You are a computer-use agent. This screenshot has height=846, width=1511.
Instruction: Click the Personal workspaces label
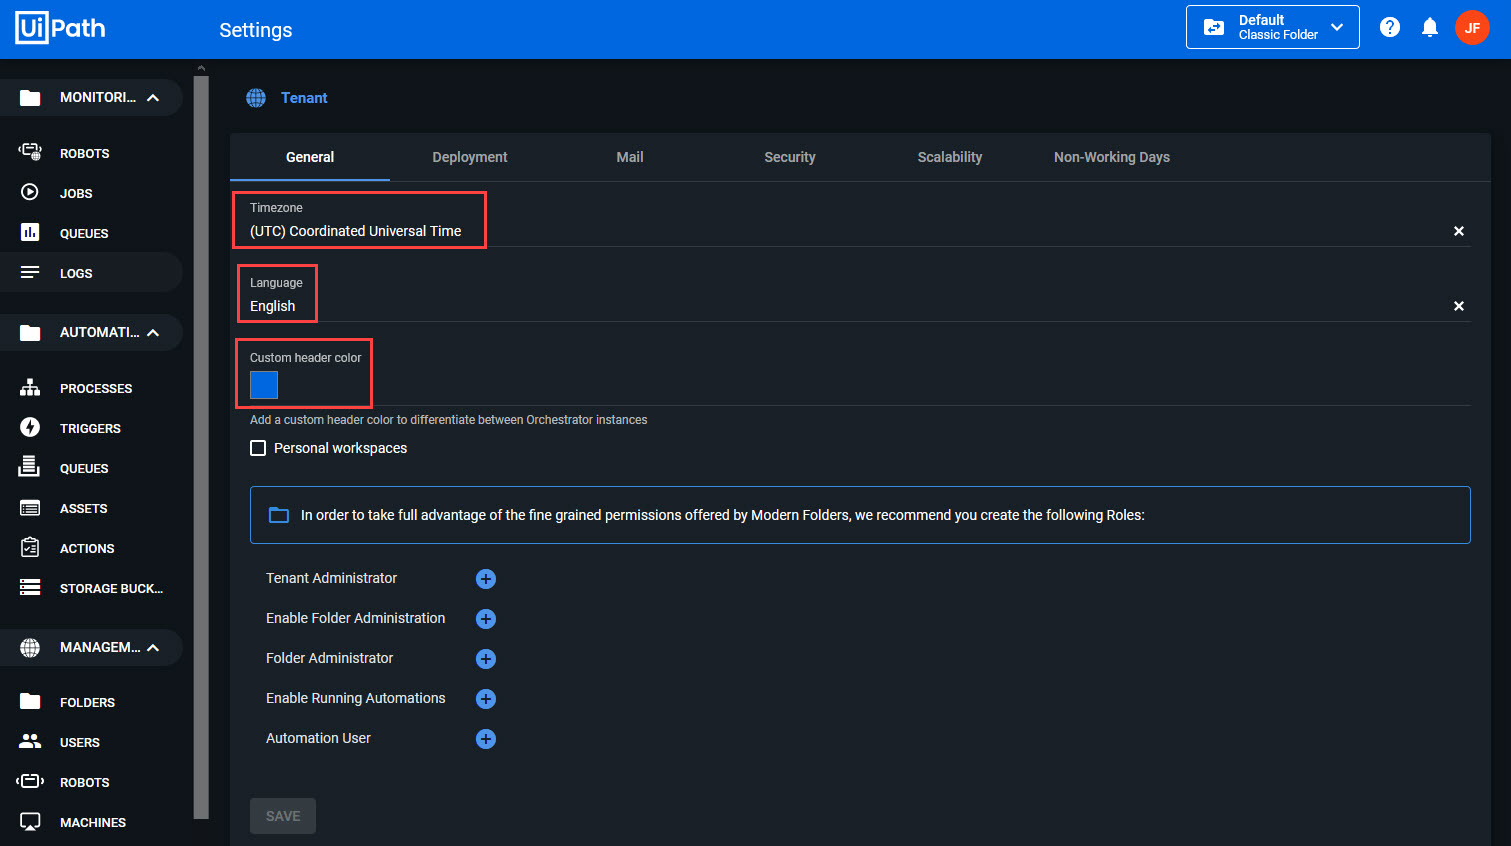coord(341,448)
